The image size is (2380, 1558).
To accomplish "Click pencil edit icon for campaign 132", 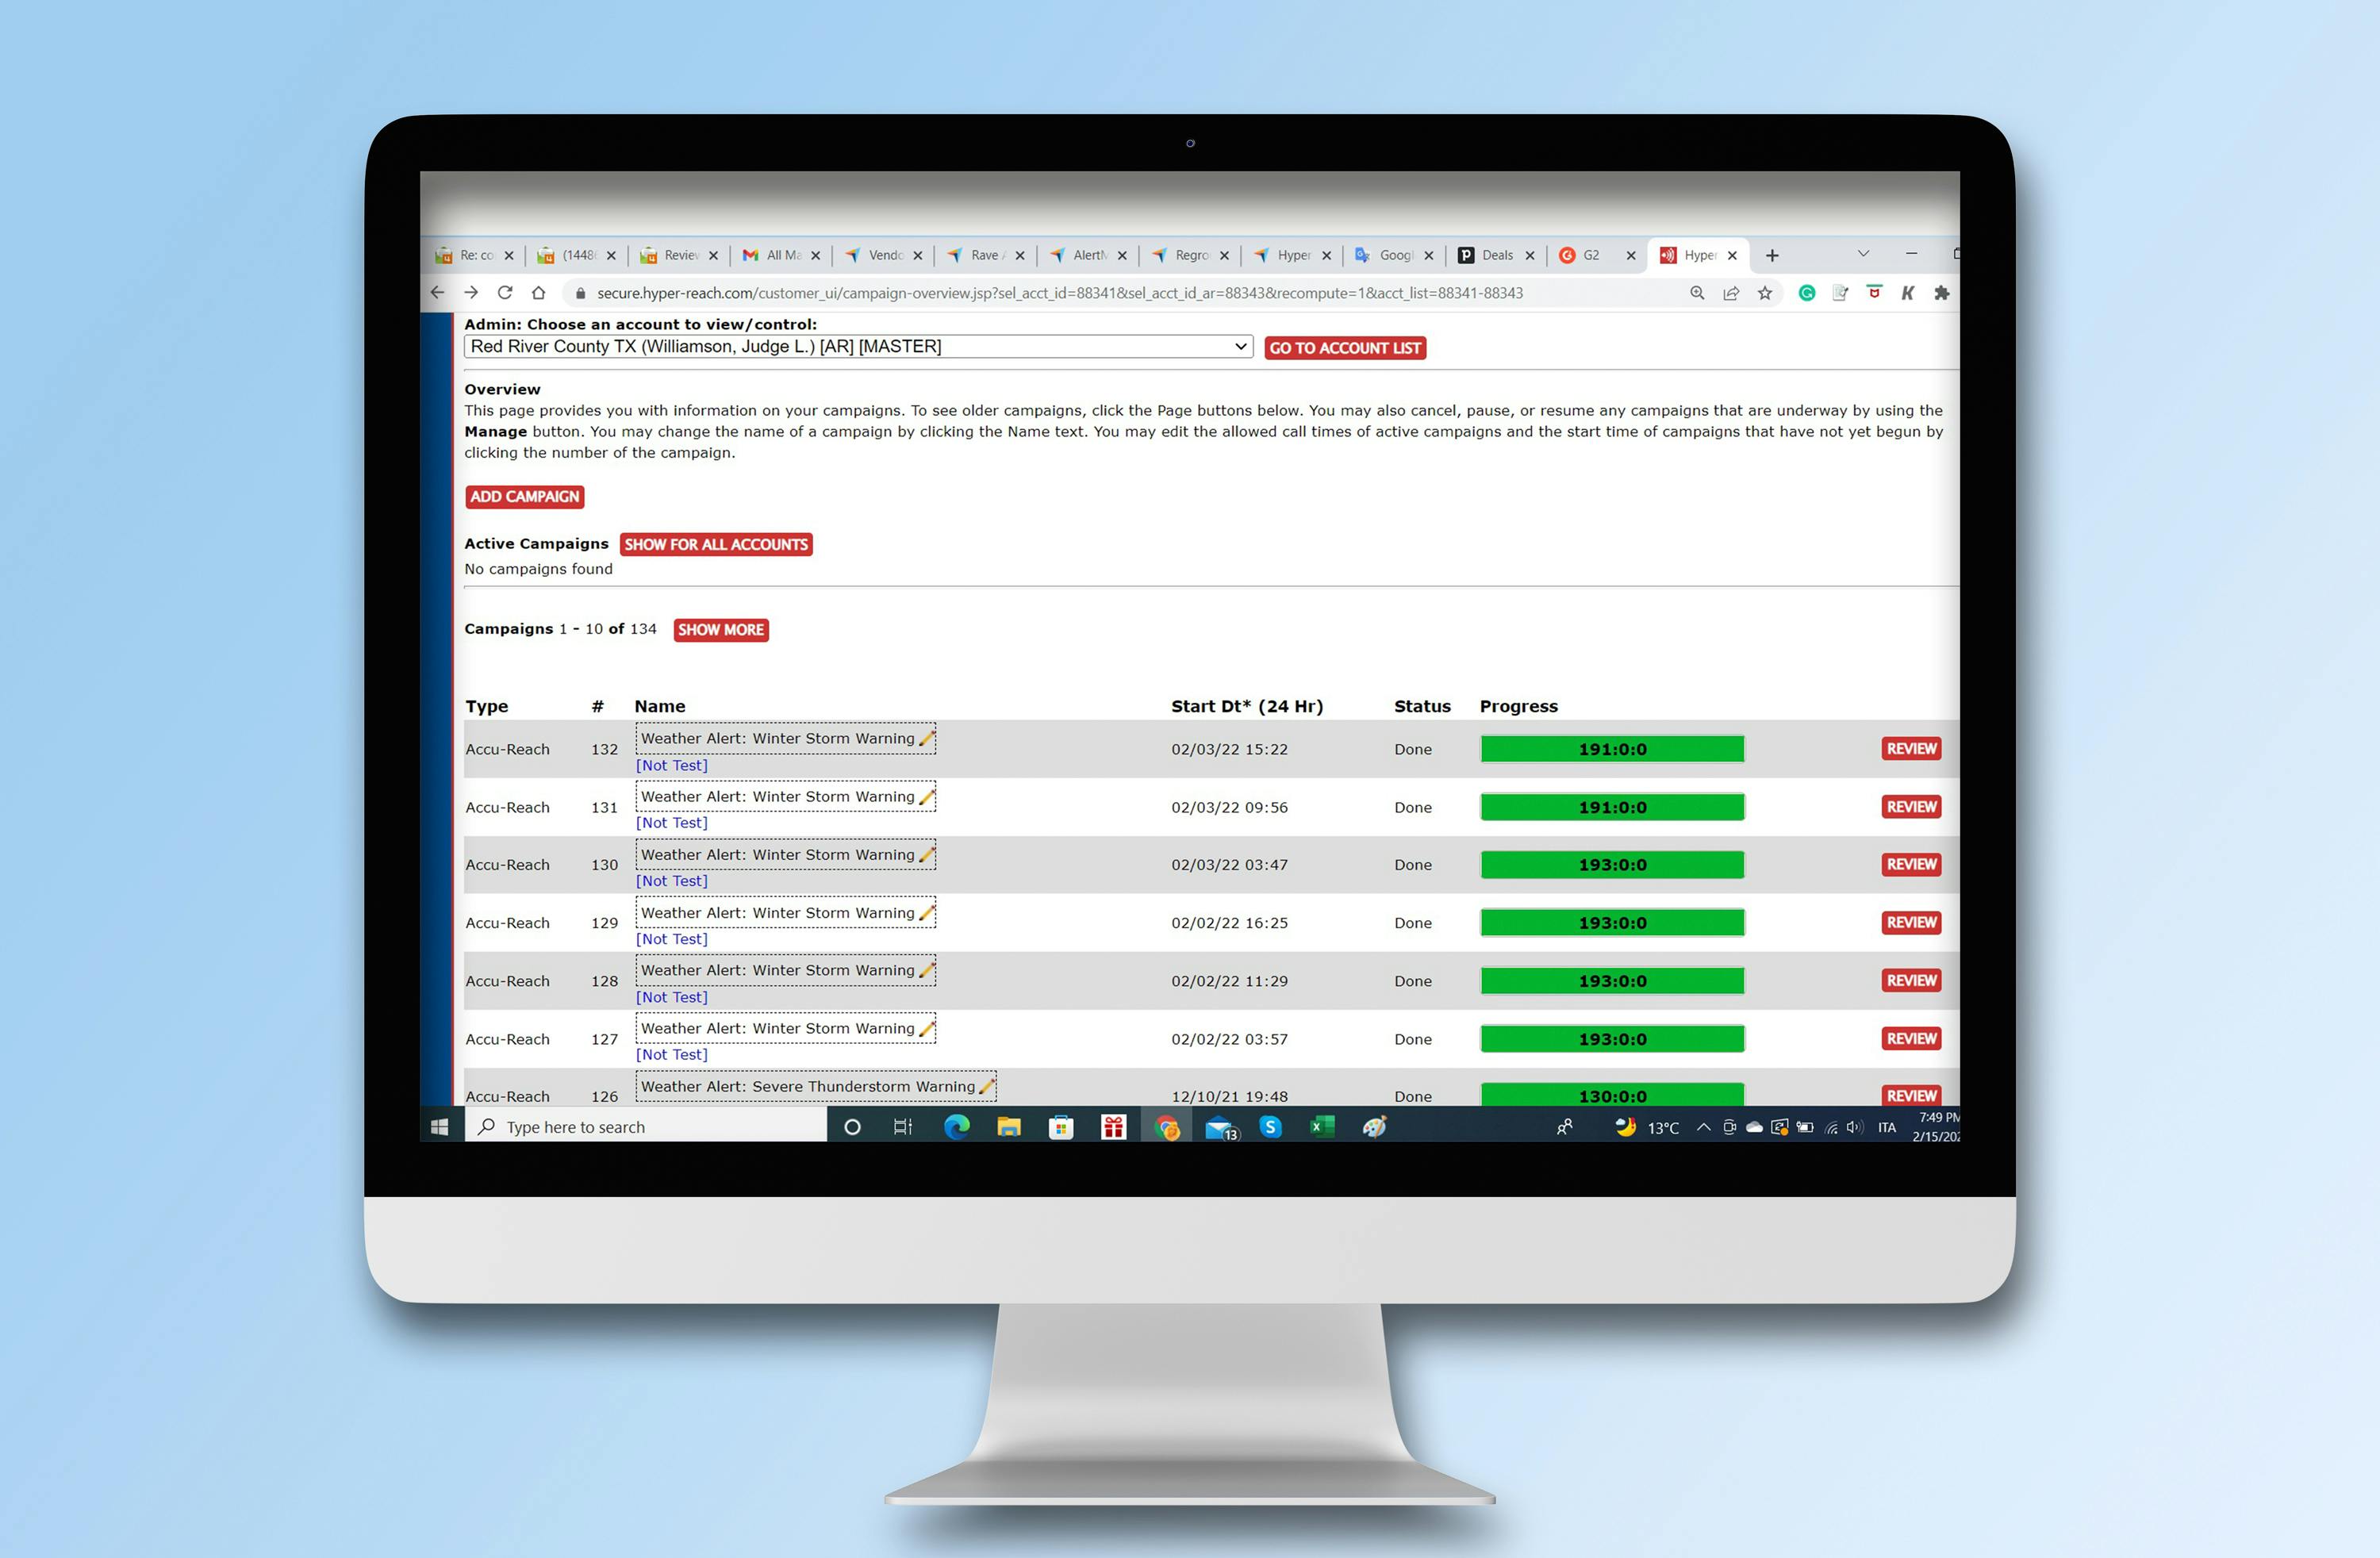I will pos(927,739).
